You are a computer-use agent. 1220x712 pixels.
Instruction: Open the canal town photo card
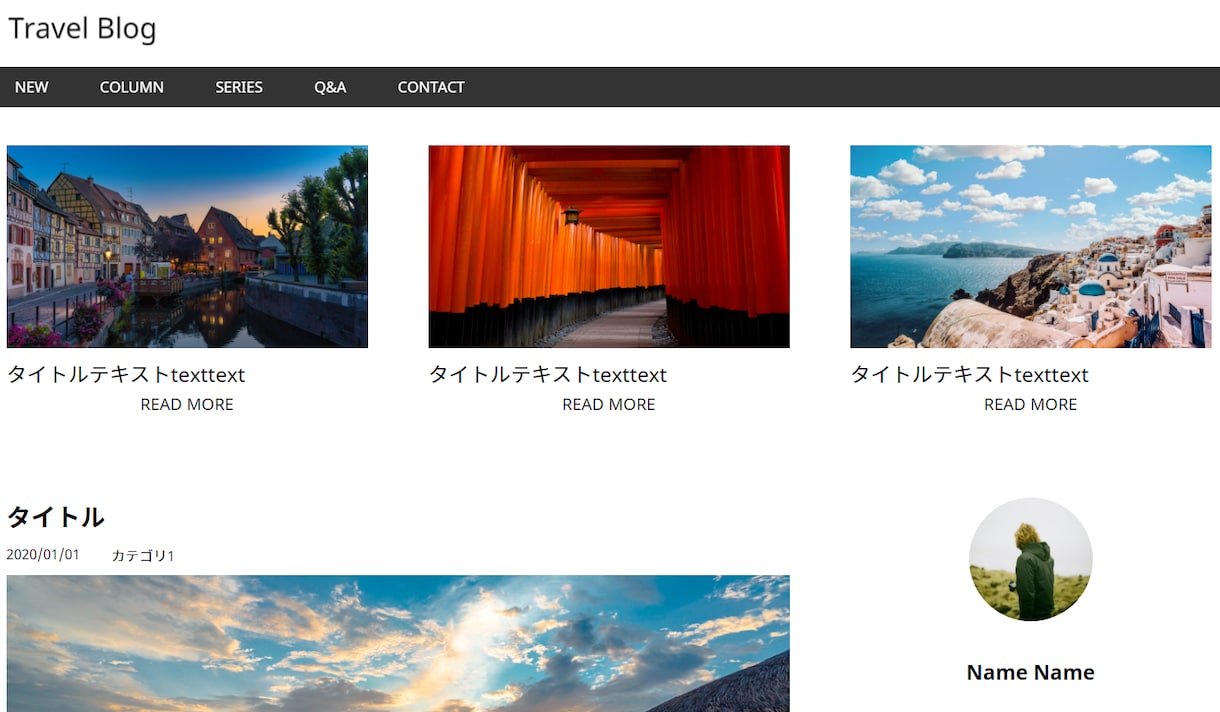coord(187,247)
